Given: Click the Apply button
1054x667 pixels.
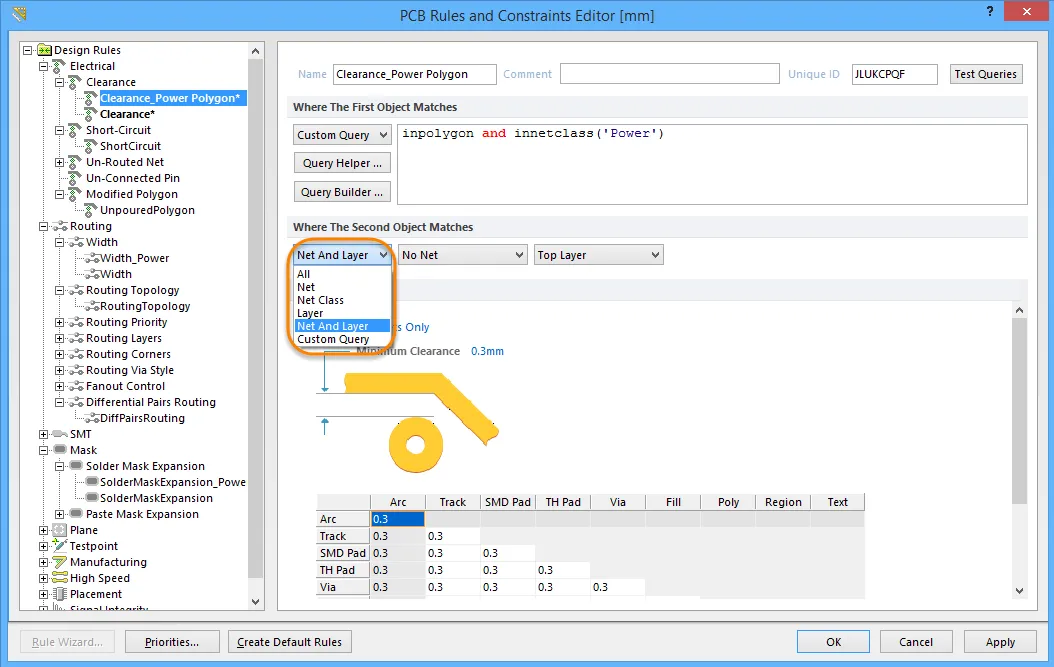Looking at the screenshot, I should pyautogui.click(x=1000, y=642).
